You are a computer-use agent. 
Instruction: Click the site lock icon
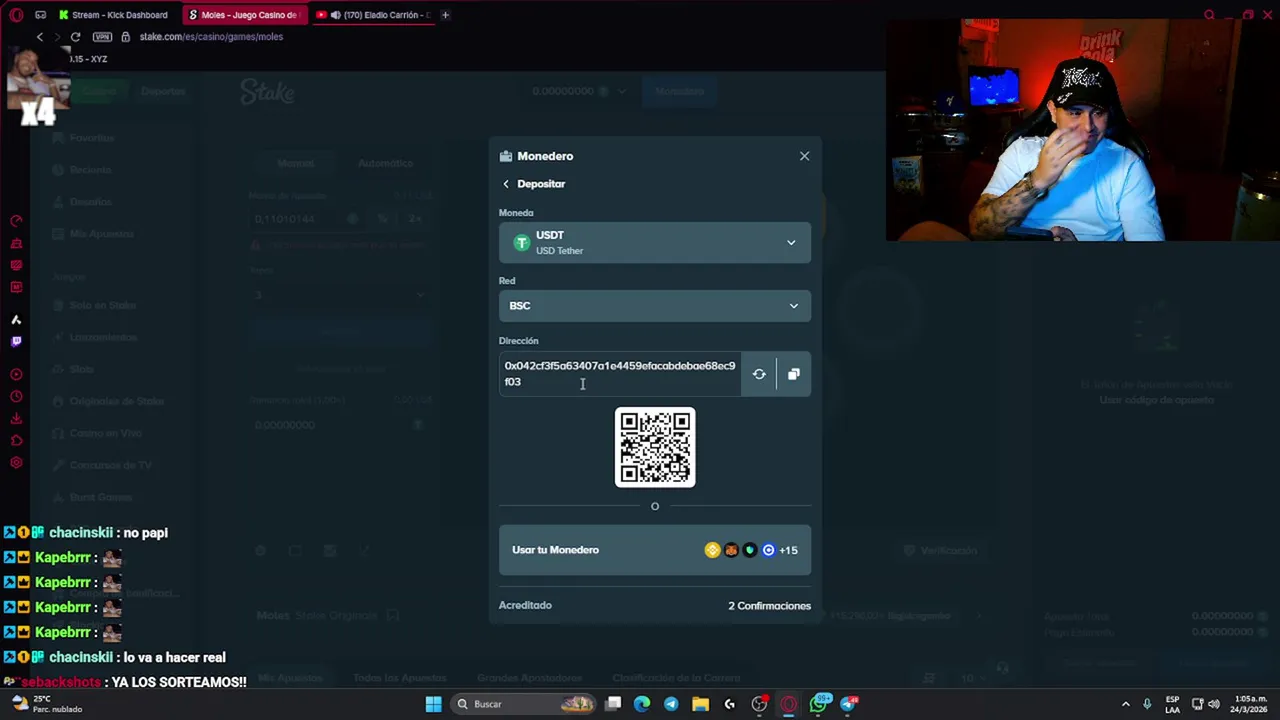tap(125, 37)
